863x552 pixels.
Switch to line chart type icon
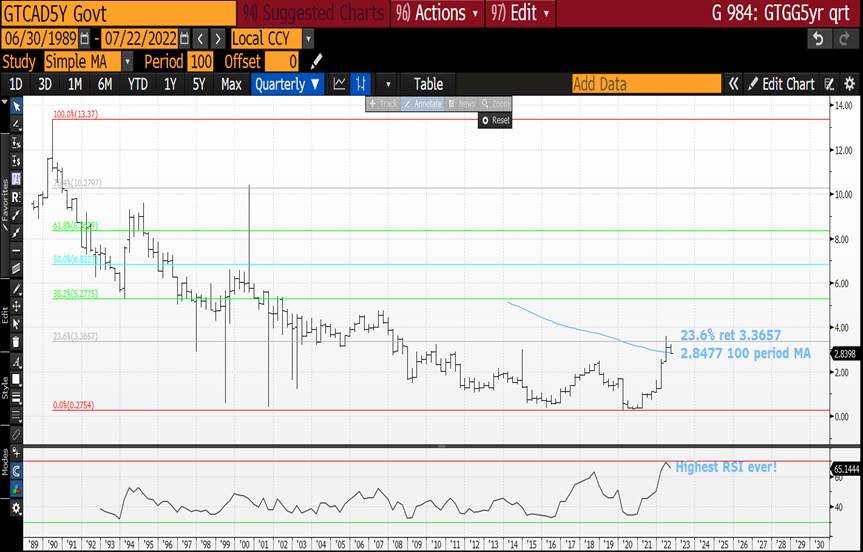[340, 84]
